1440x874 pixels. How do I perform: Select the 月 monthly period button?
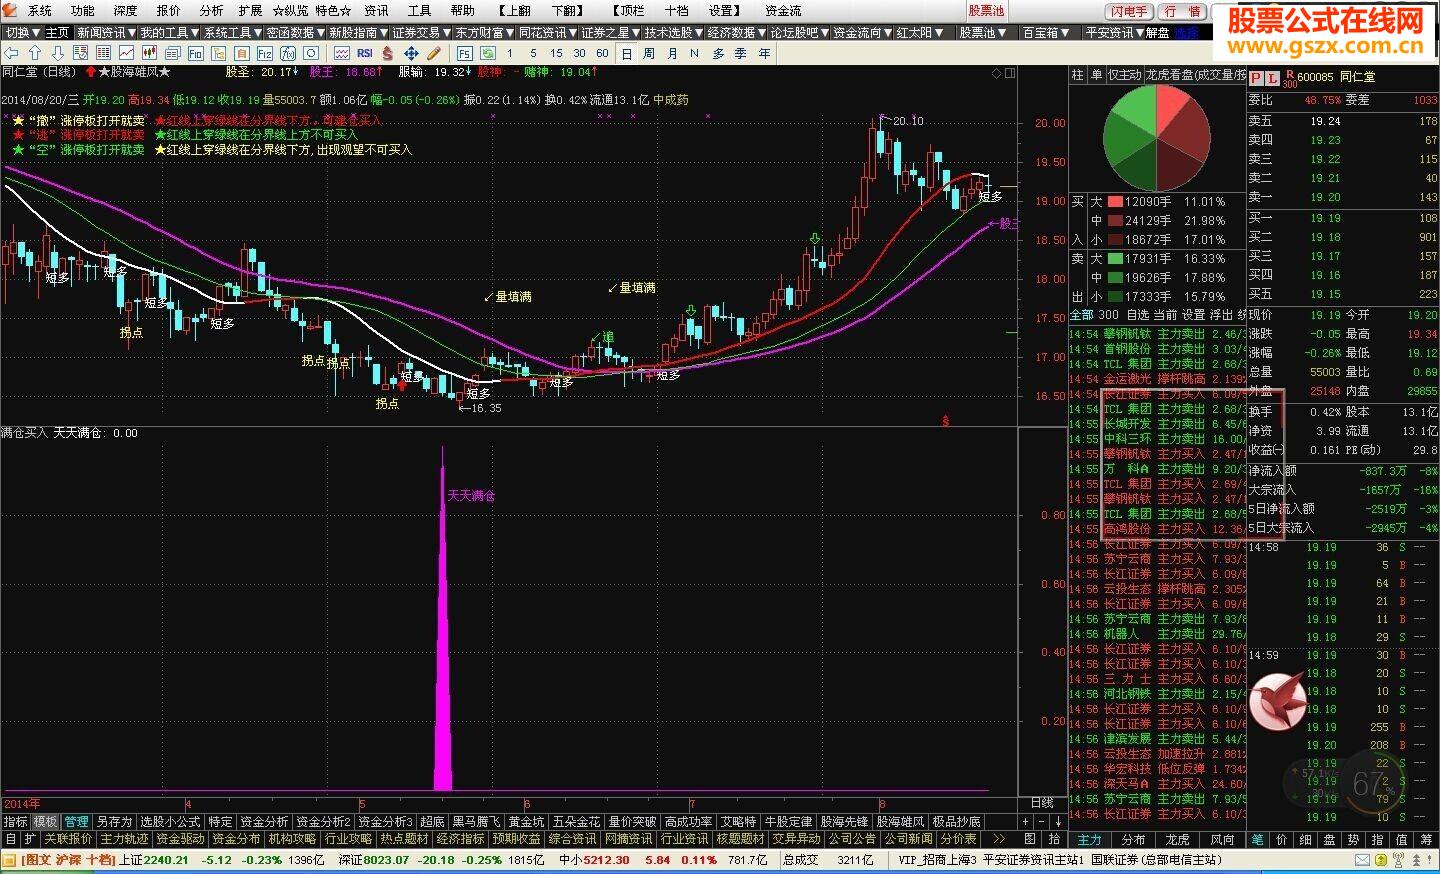coord(672,53)
